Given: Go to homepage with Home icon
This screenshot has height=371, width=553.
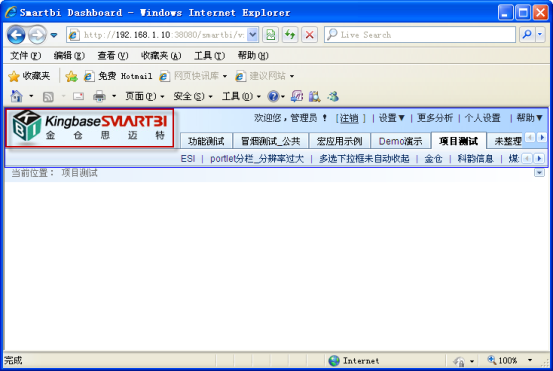Looking at the screenshot, I should 17,96.
